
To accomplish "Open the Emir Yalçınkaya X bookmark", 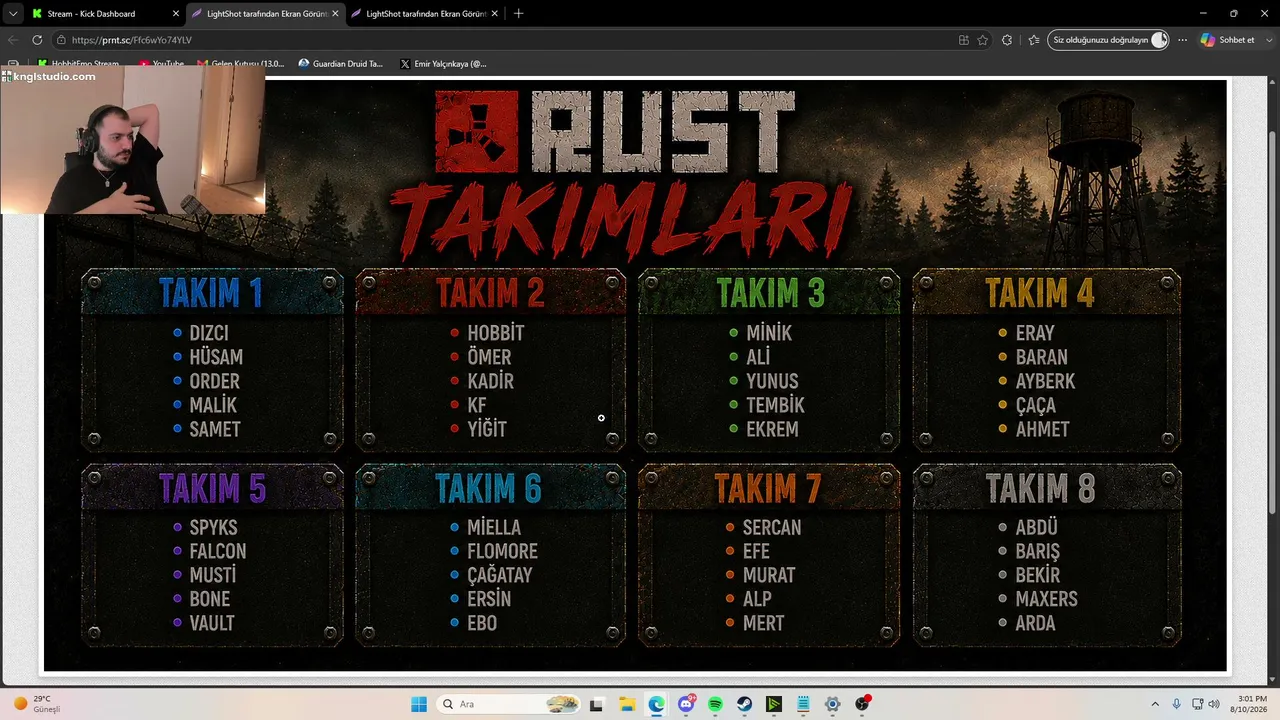I will coord(443,64).
